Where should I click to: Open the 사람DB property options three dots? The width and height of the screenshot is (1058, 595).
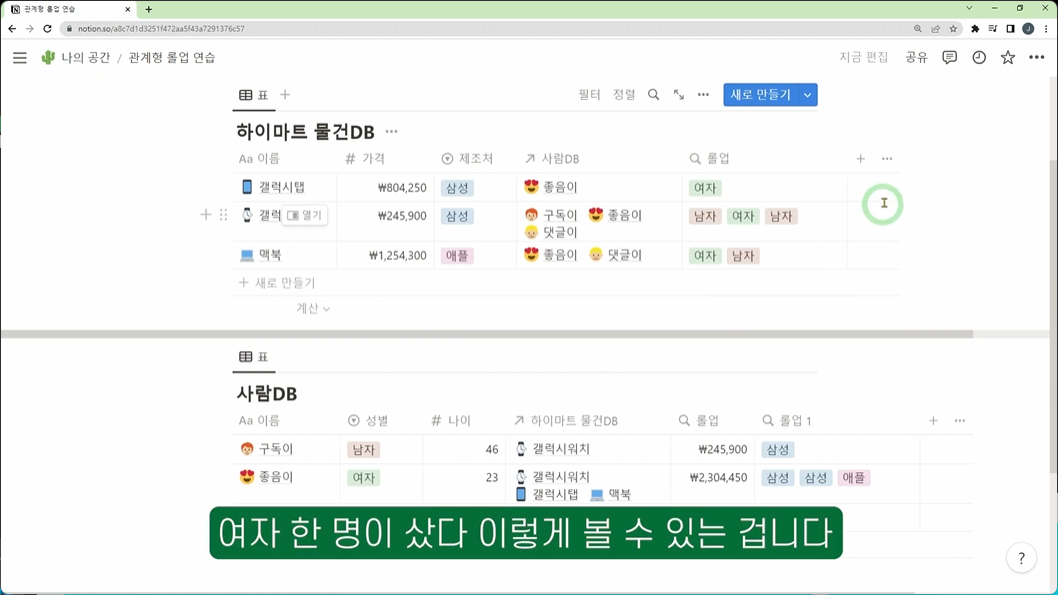click(x=959, y=420)
